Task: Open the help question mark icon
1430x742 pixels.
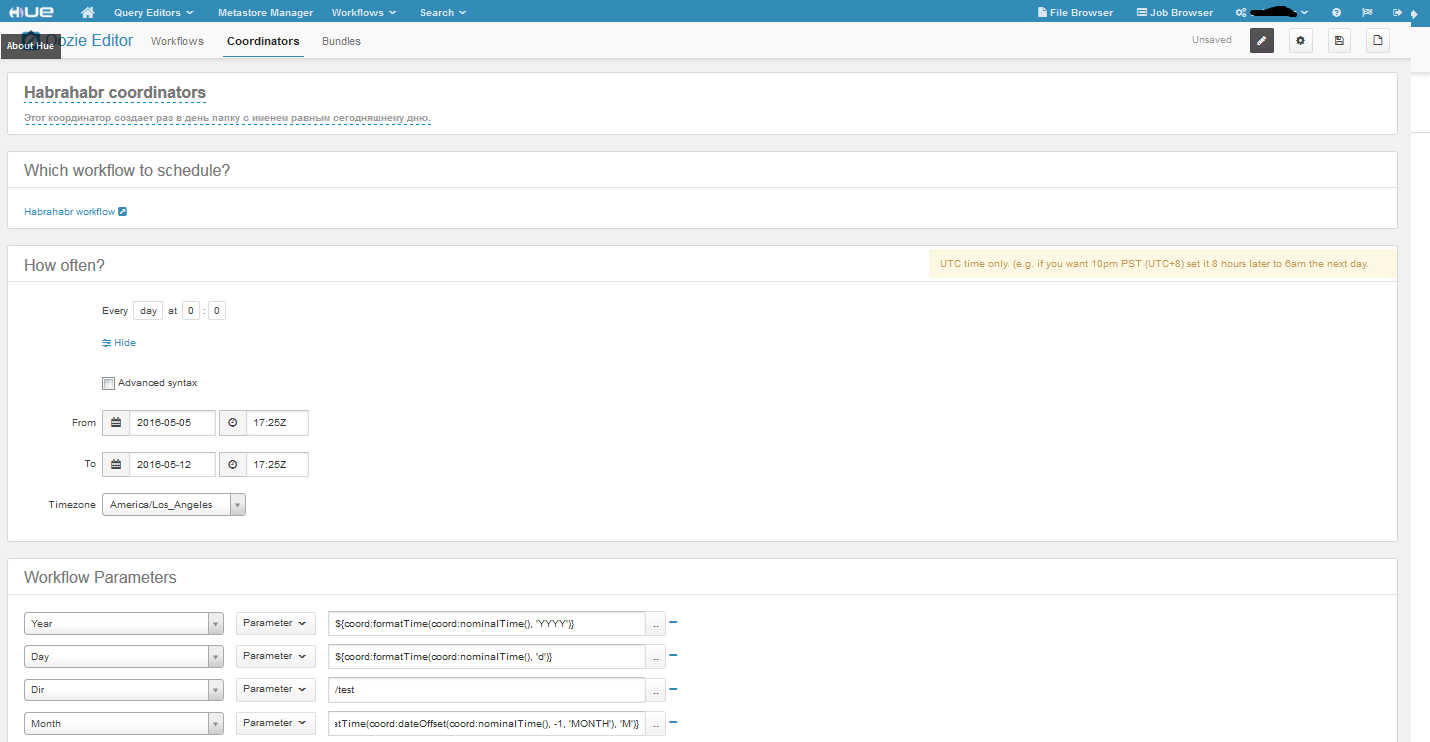Action: coord(1336,12)
